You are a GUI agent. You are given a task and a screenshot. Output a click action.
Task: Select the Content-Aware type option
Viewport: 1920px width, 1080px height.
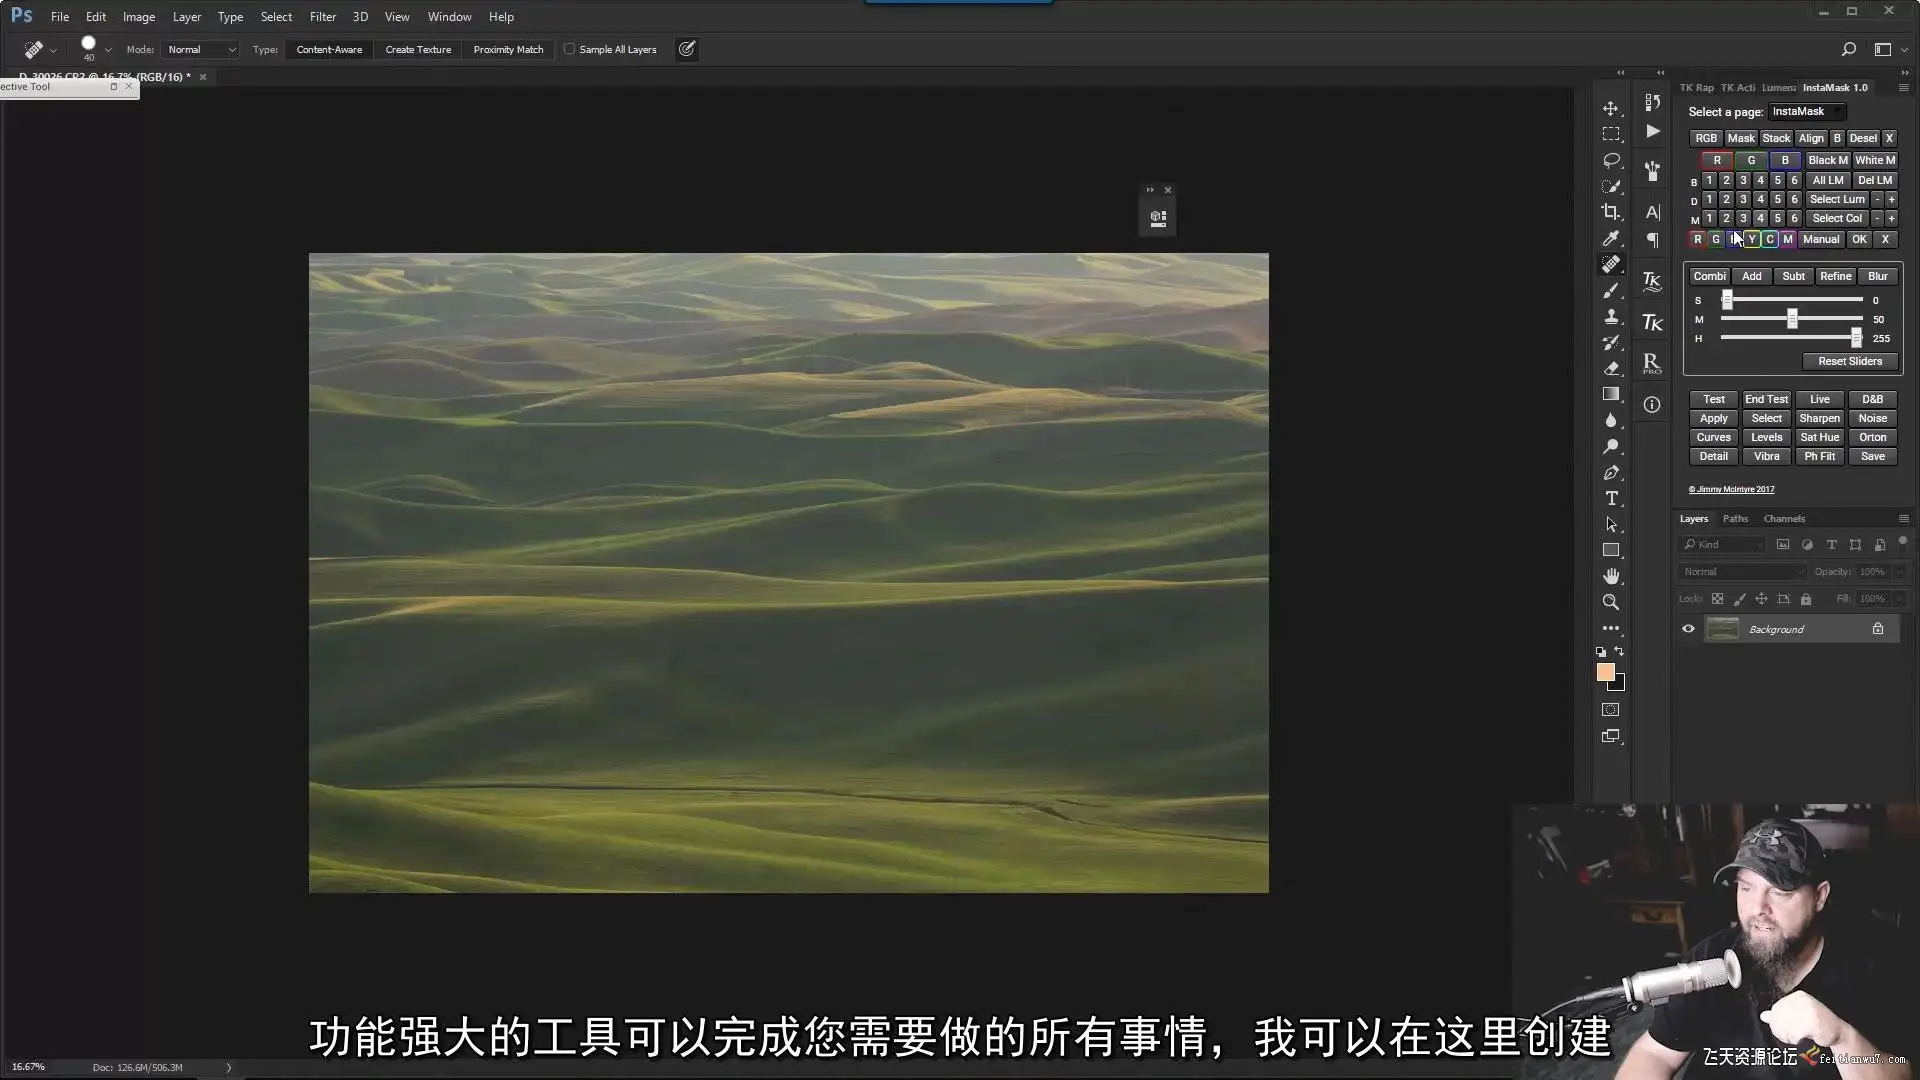(x=329, y=49)
